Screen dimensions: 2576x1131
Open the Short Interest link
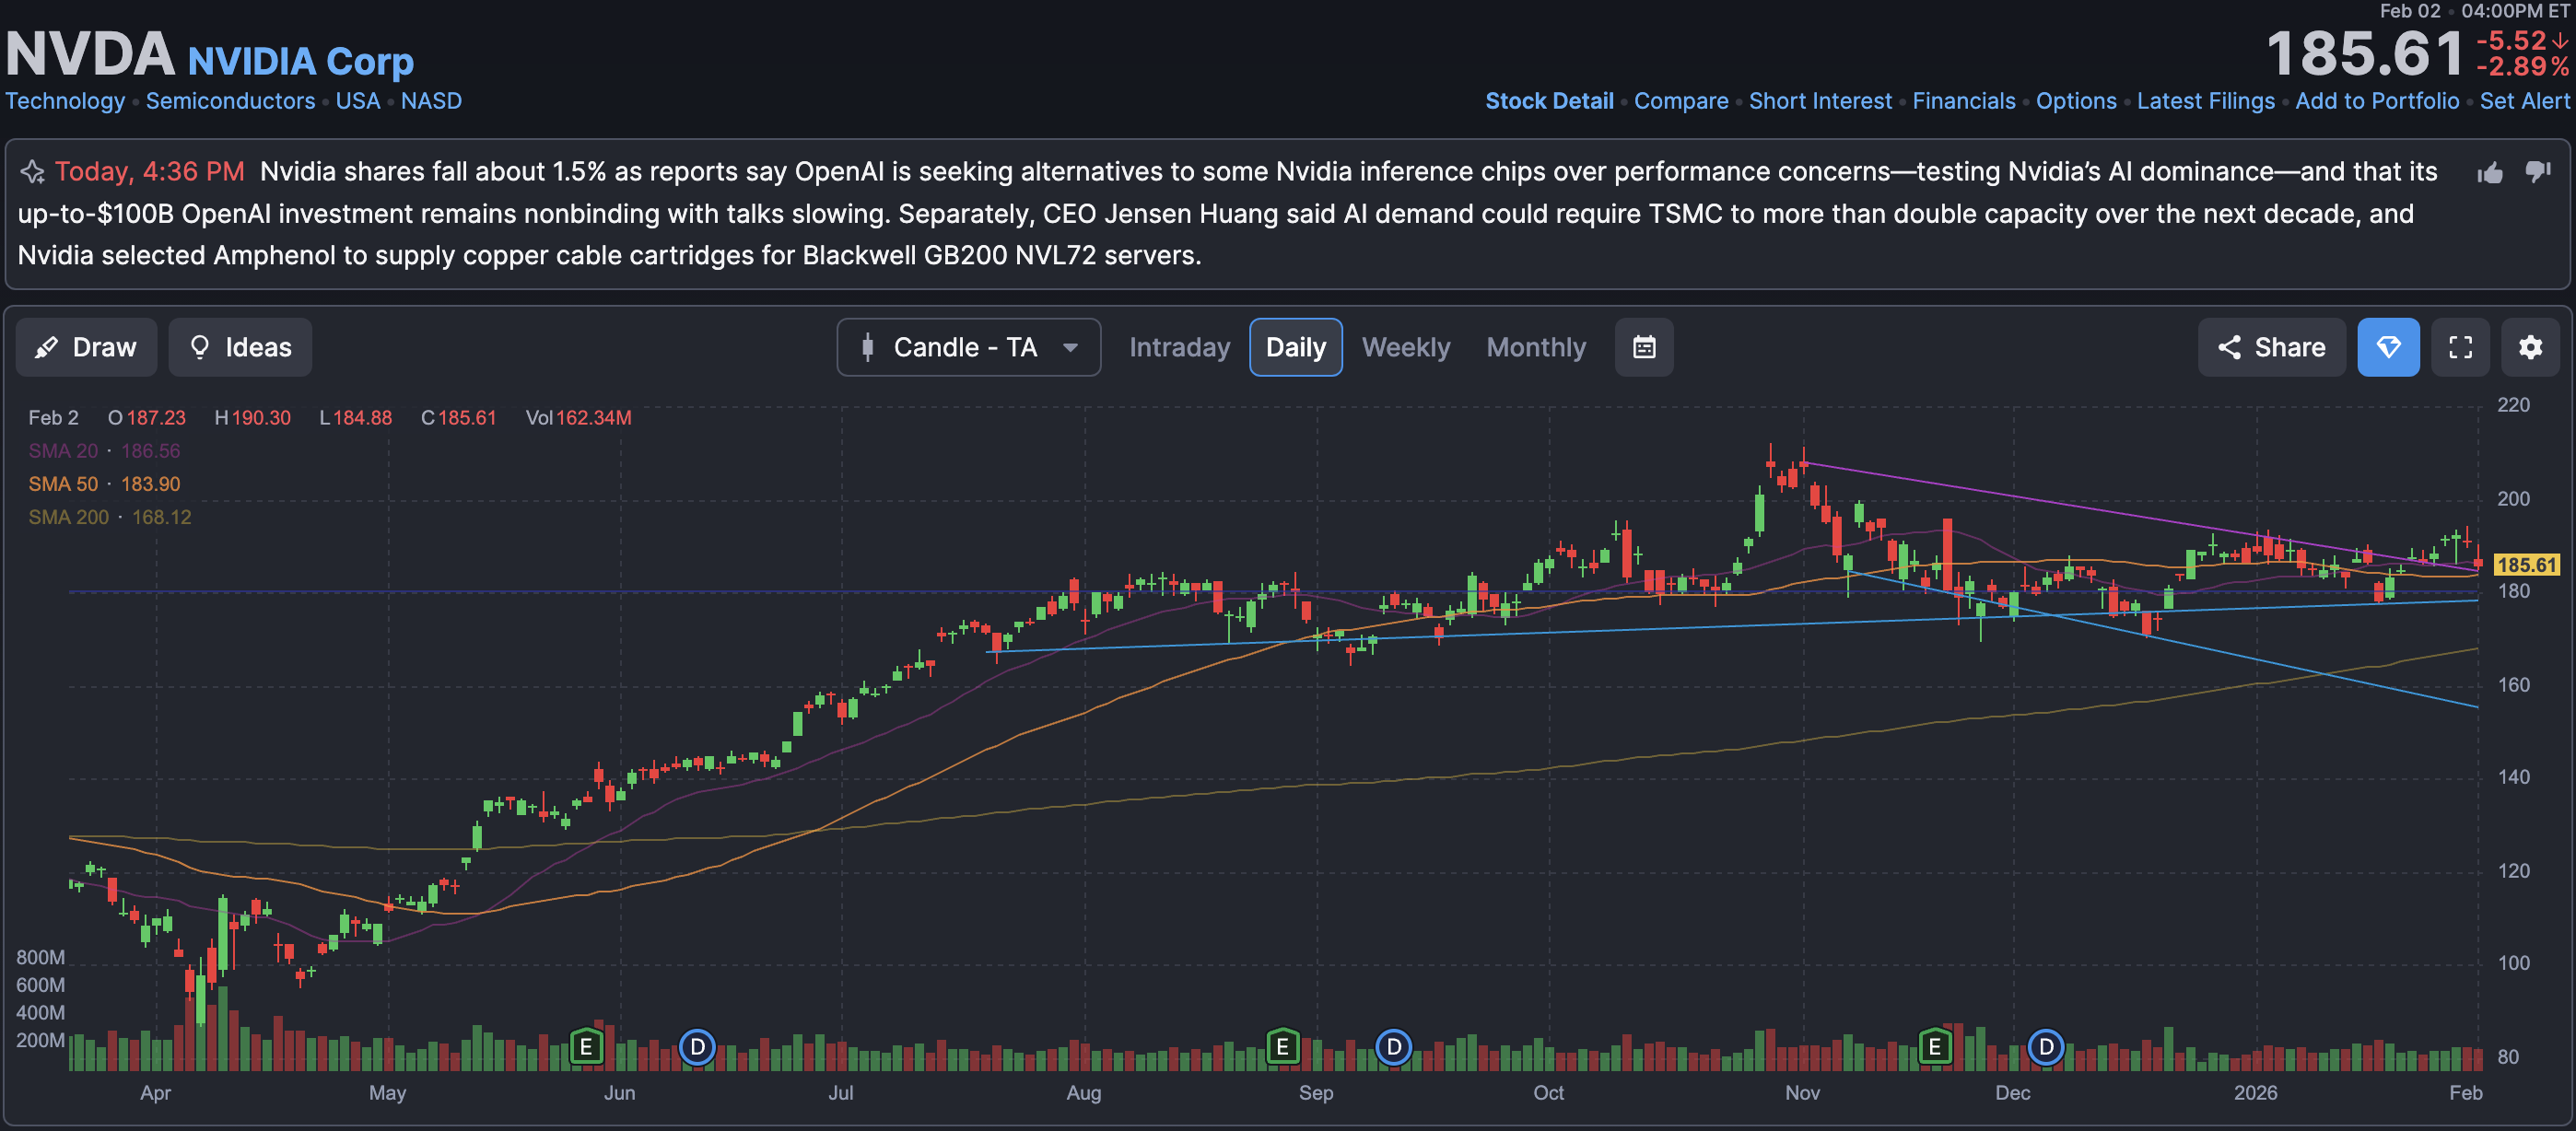pyautogui.click(x=1819, y=101)
